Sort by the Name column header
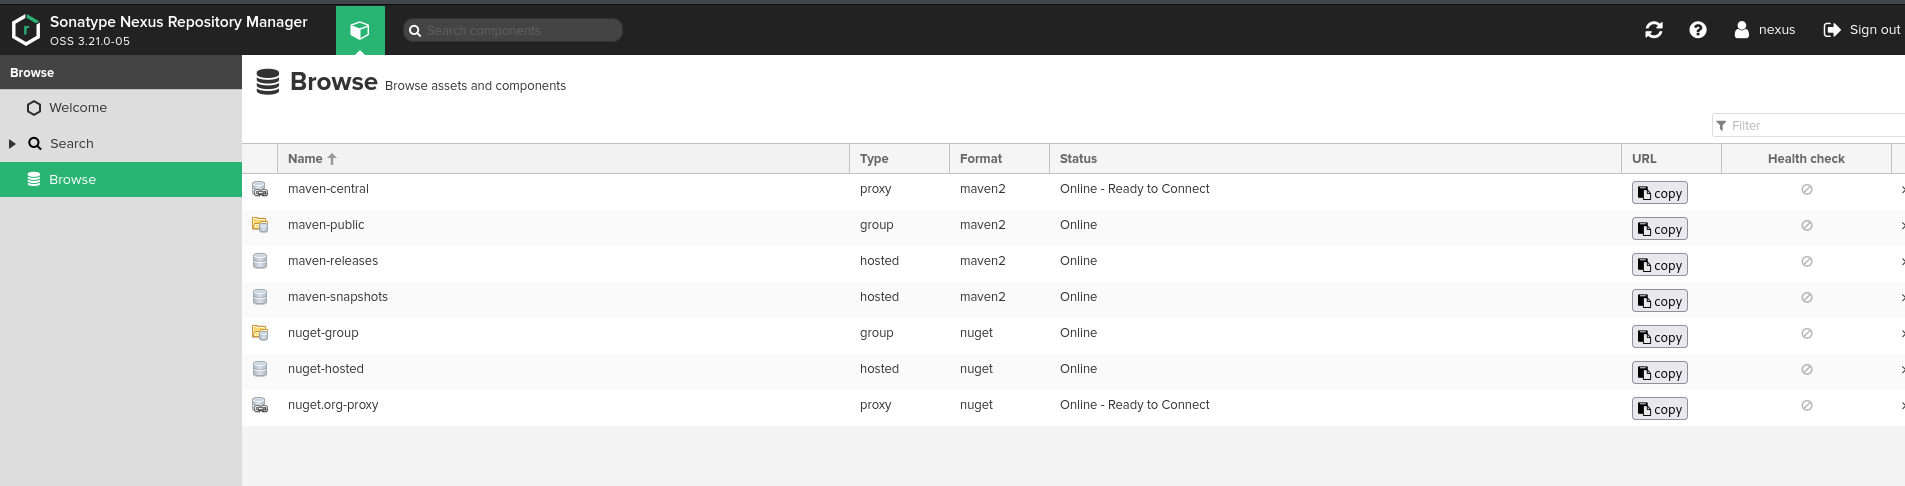Image resolution: width=1905 pixels, height=486 pixels. click(x=563, y=159)
